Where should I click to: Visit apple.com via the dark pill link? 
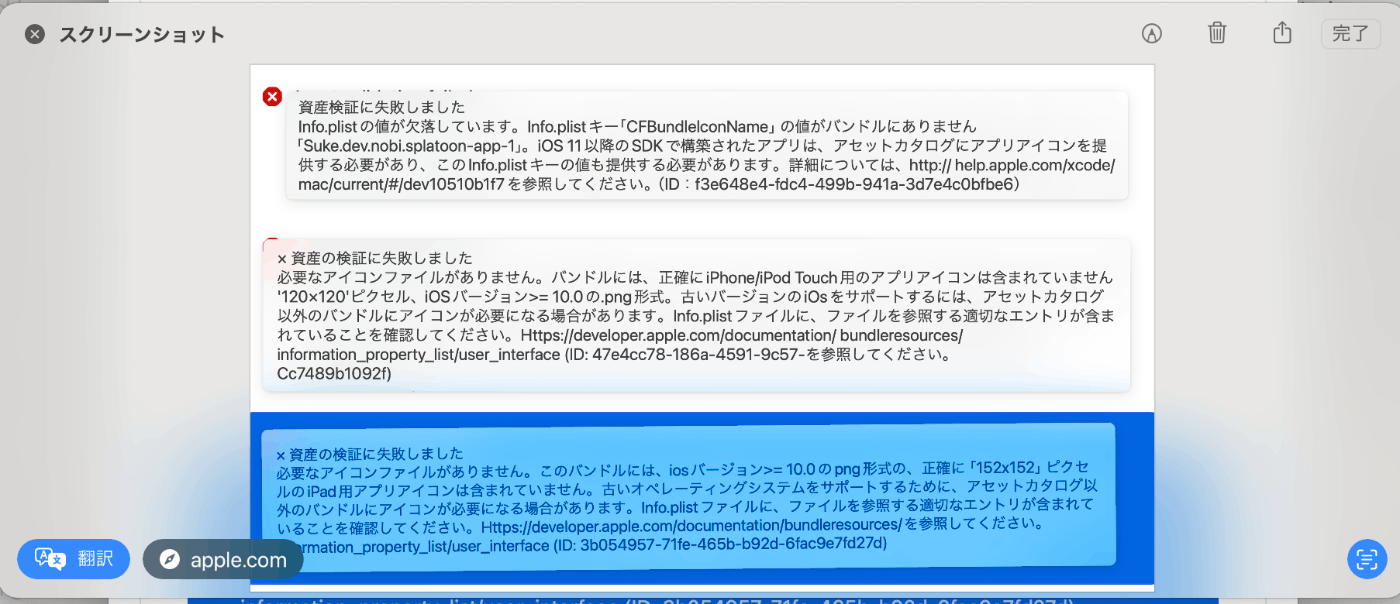tap(222, 559)
